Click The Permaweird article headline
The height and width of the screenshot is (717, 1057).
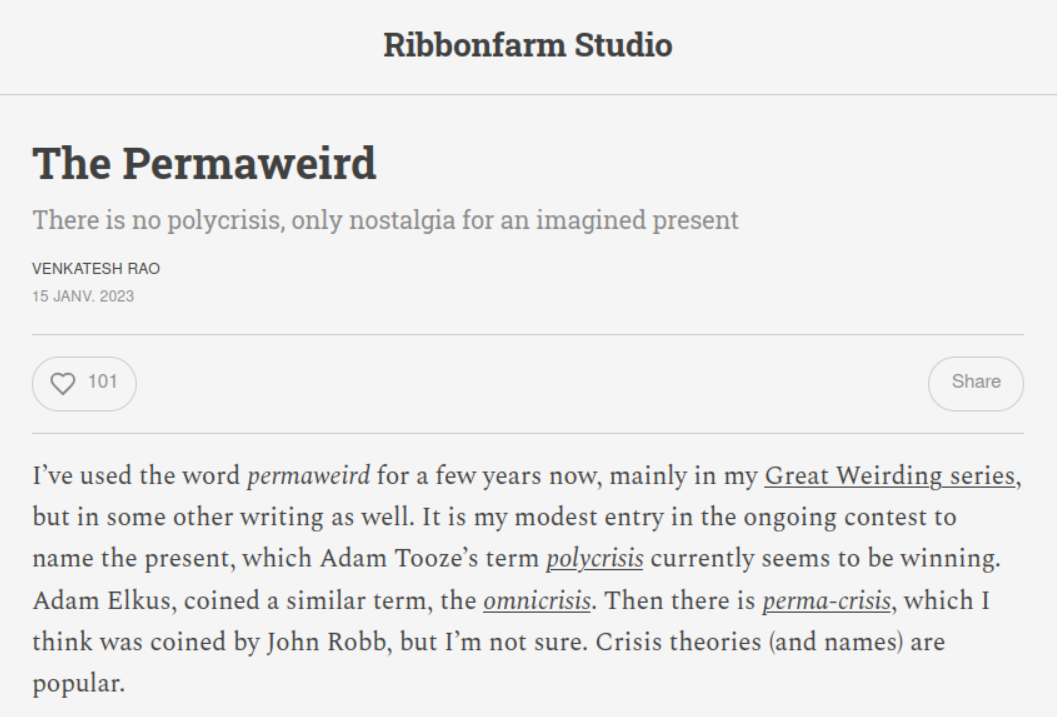point(204,163)
